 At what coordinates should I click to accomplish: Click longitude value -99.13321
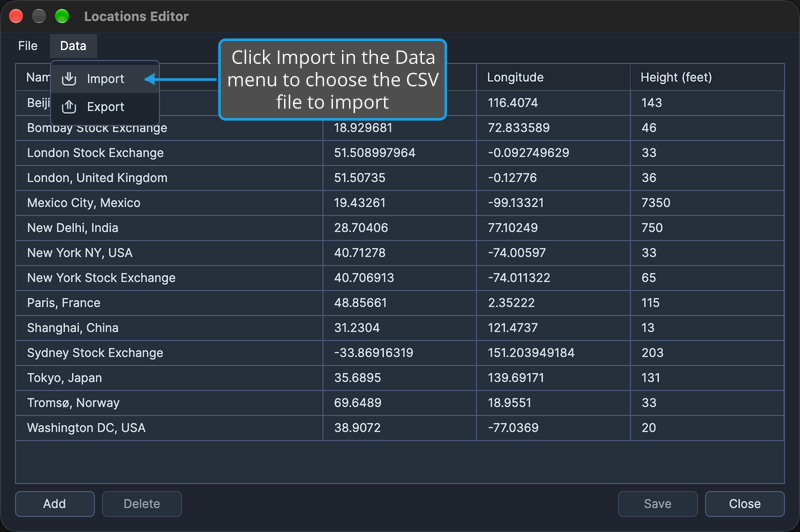pos(516,203)
